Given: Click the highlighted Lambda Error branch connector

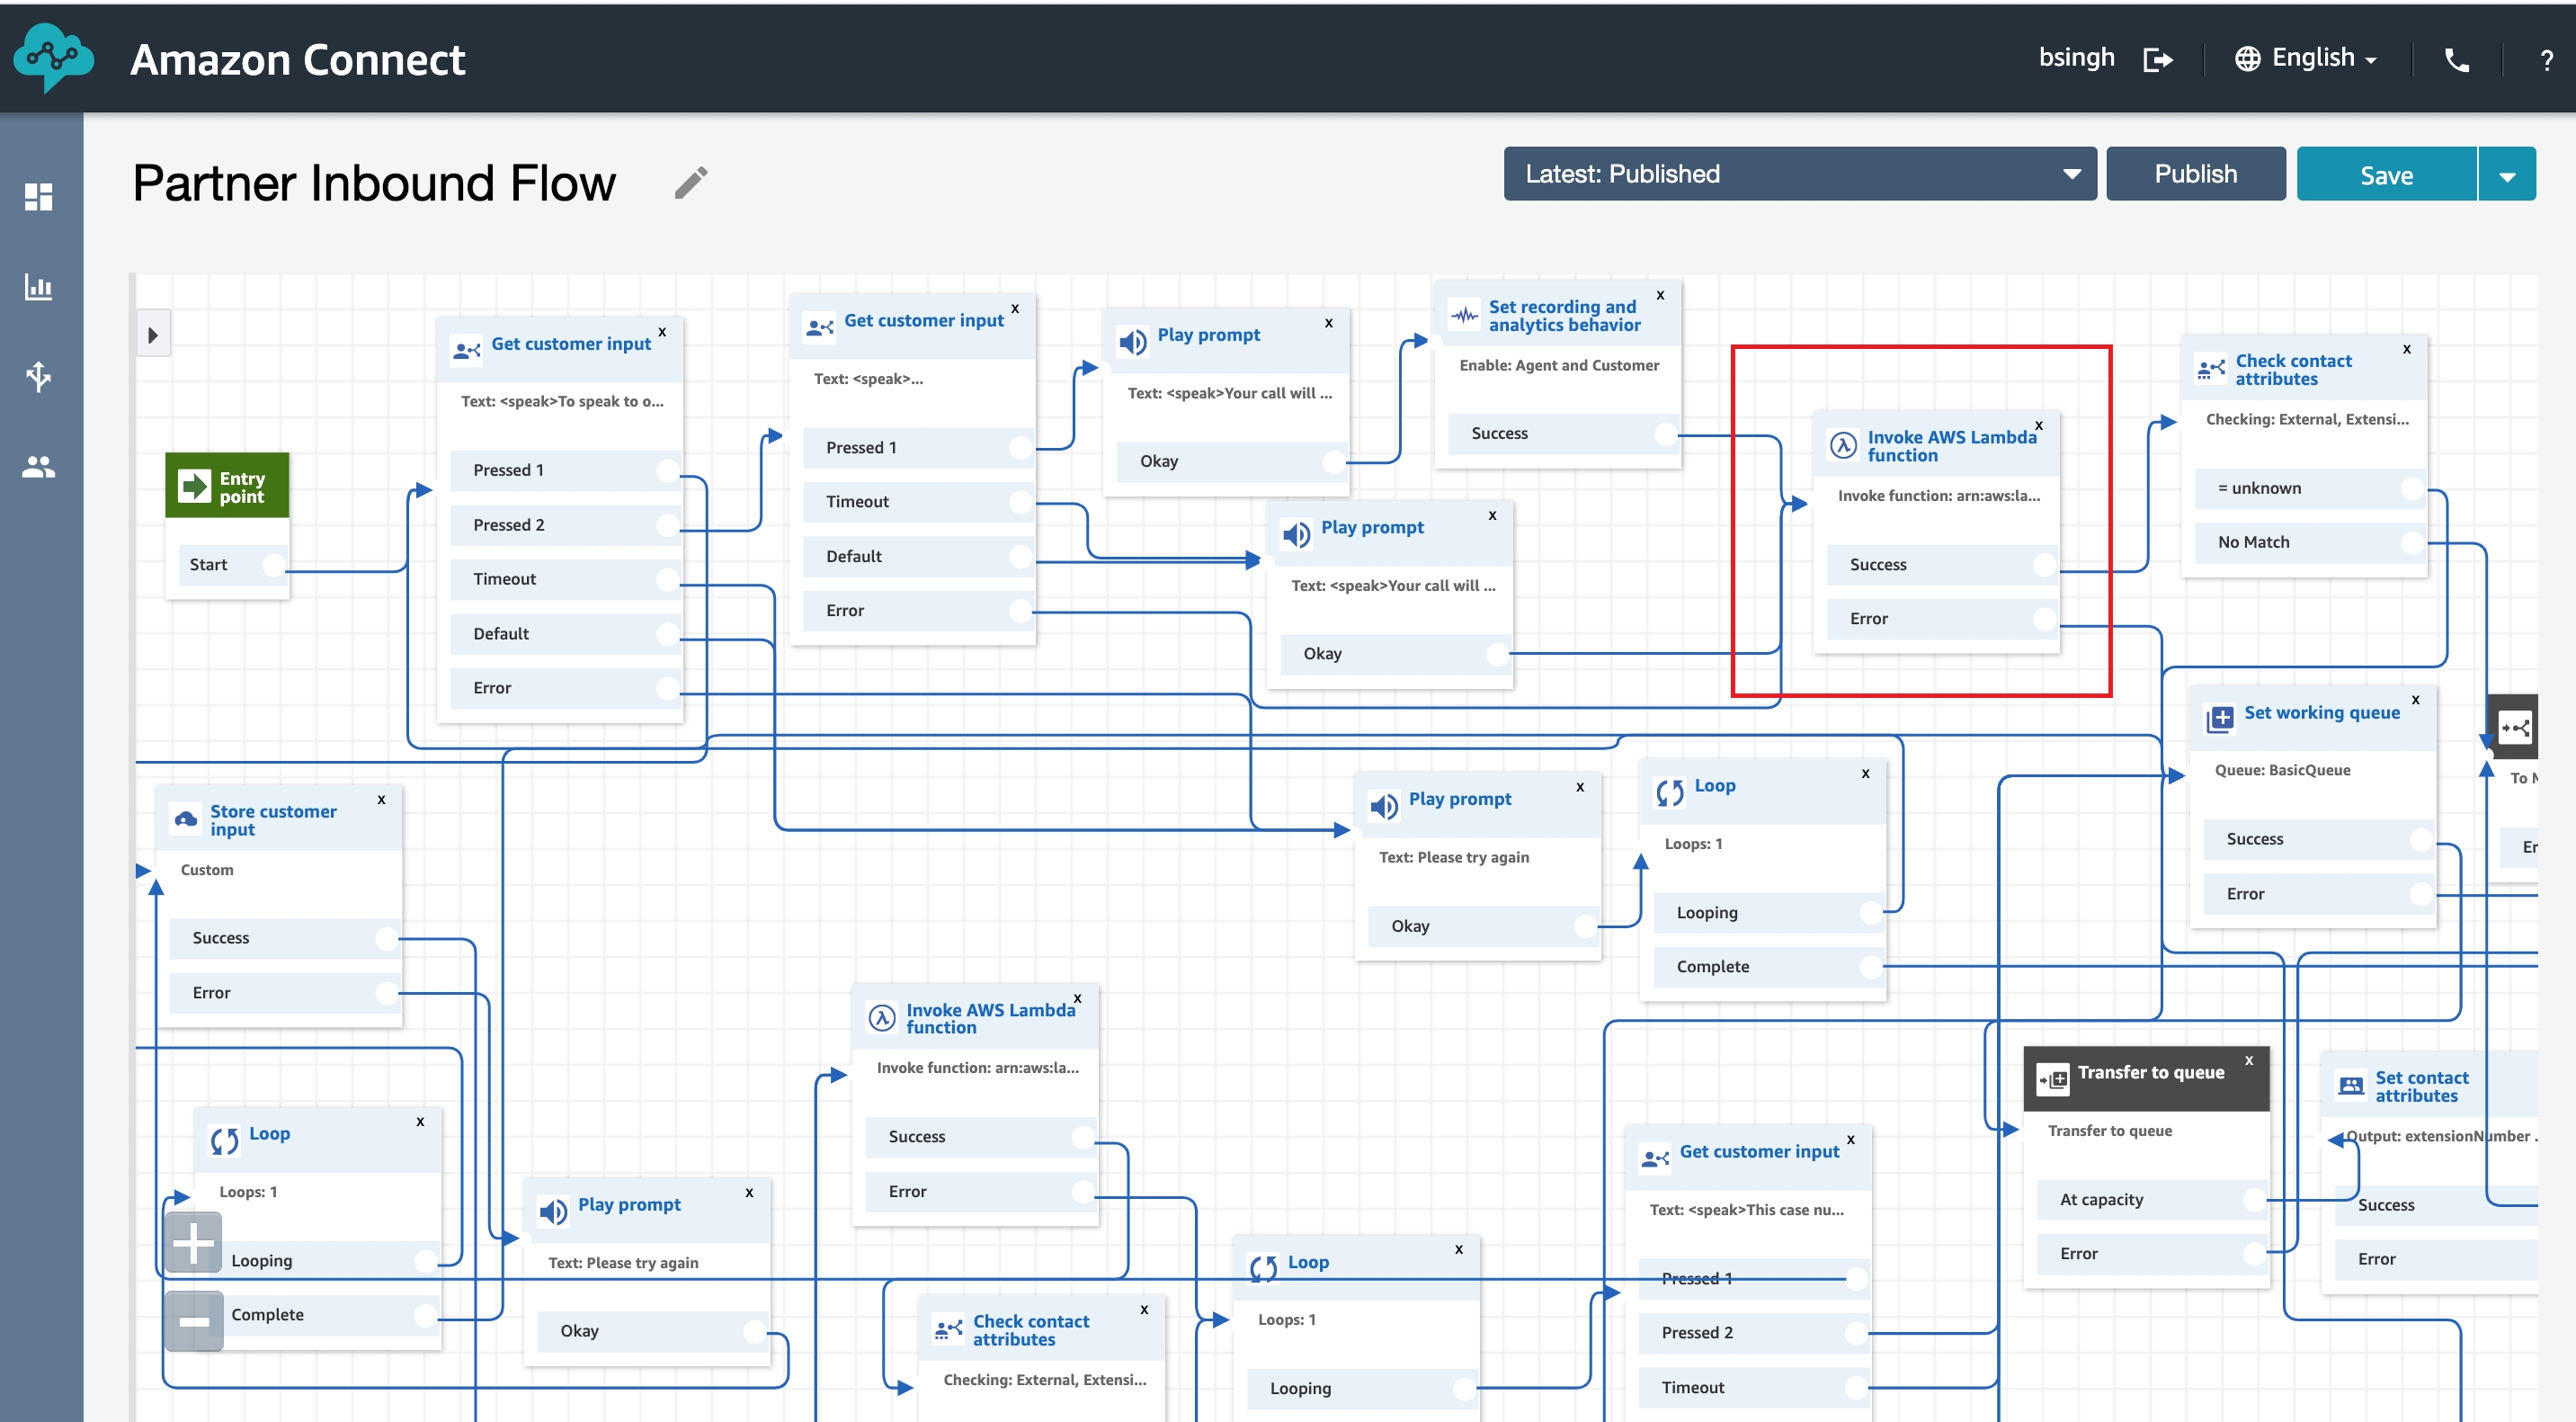Looking at the screenshot, I should pos(2046,619).
